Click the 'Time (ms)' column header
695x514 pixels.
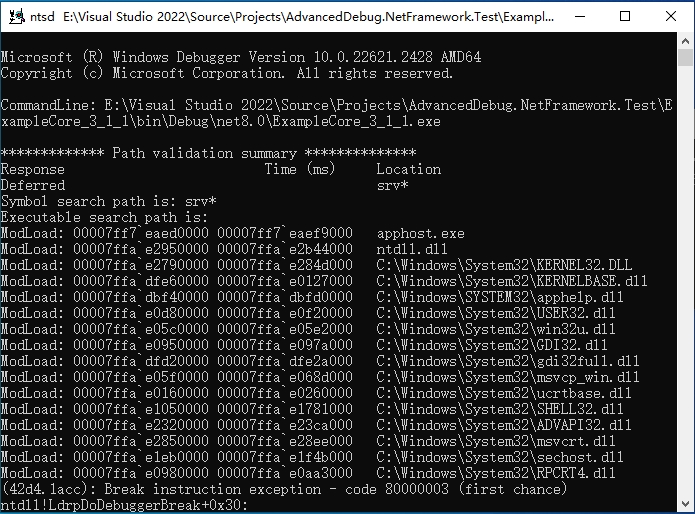tap(300, 169)
